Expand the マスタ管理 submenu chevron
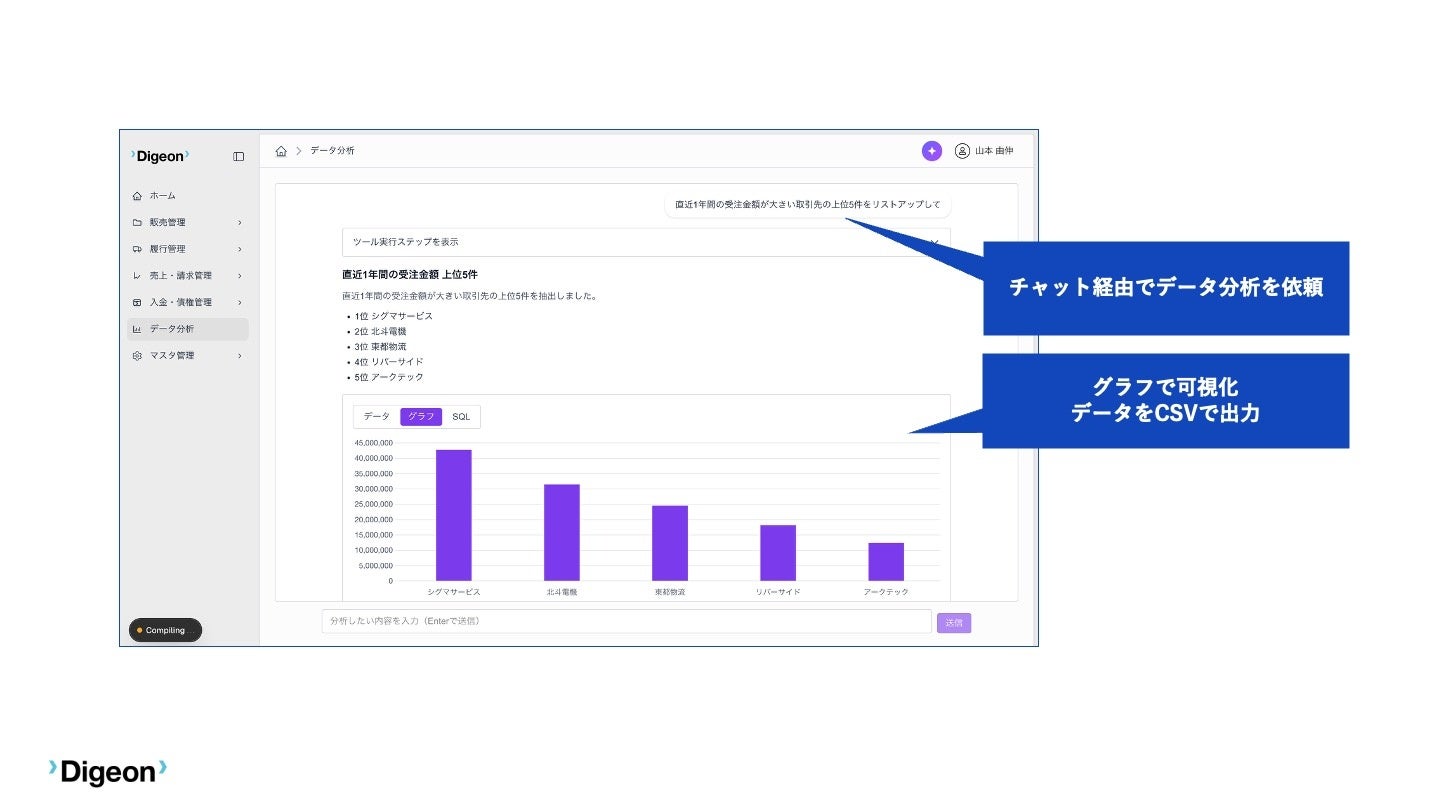 (239, 355)
